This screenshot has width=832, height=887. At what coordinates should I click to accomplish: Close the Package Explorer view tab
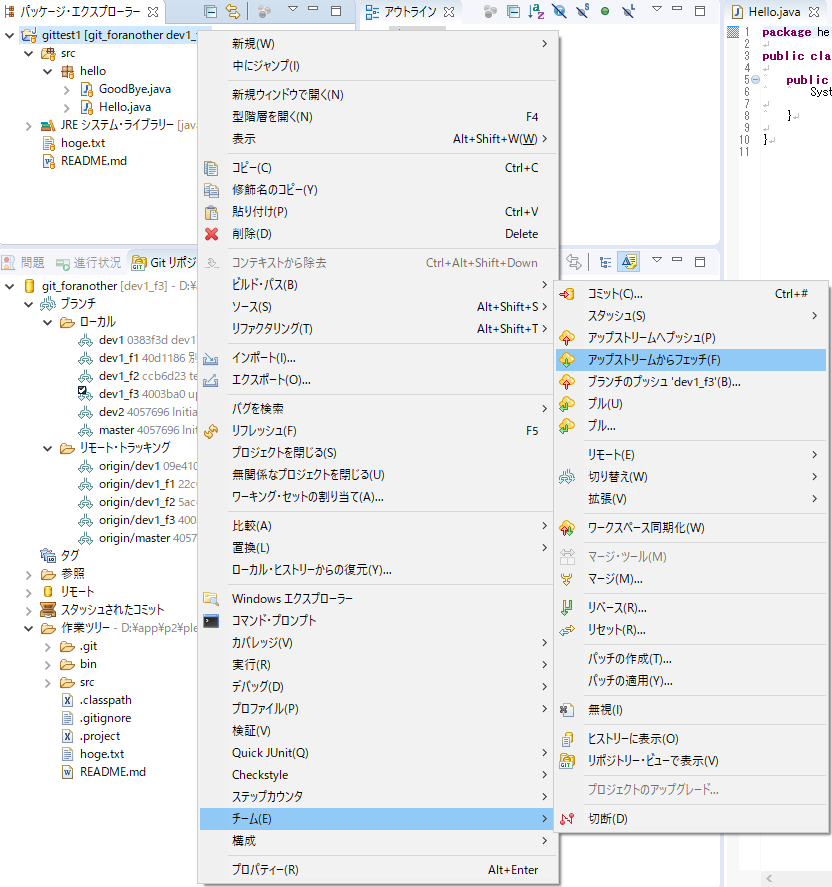(153, 11)
